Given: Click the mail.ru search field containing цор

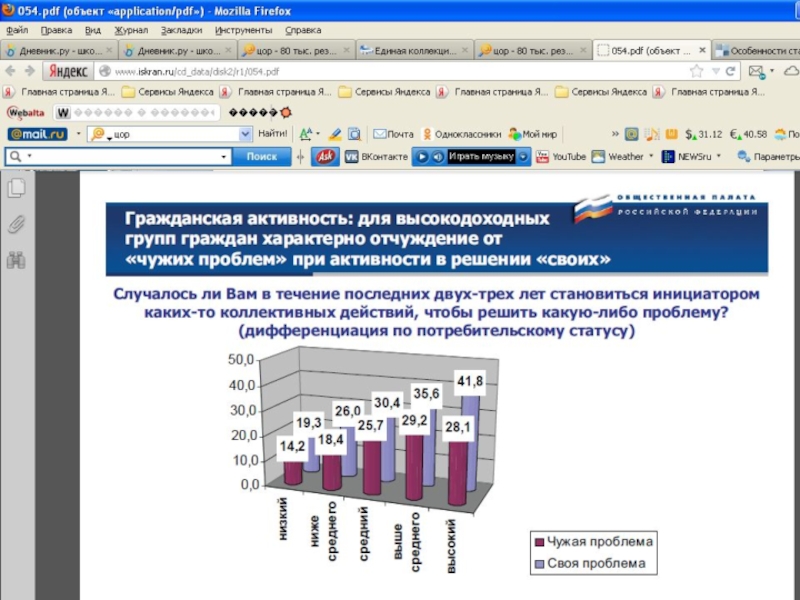Looking at the screenshot, I should 170,134.
